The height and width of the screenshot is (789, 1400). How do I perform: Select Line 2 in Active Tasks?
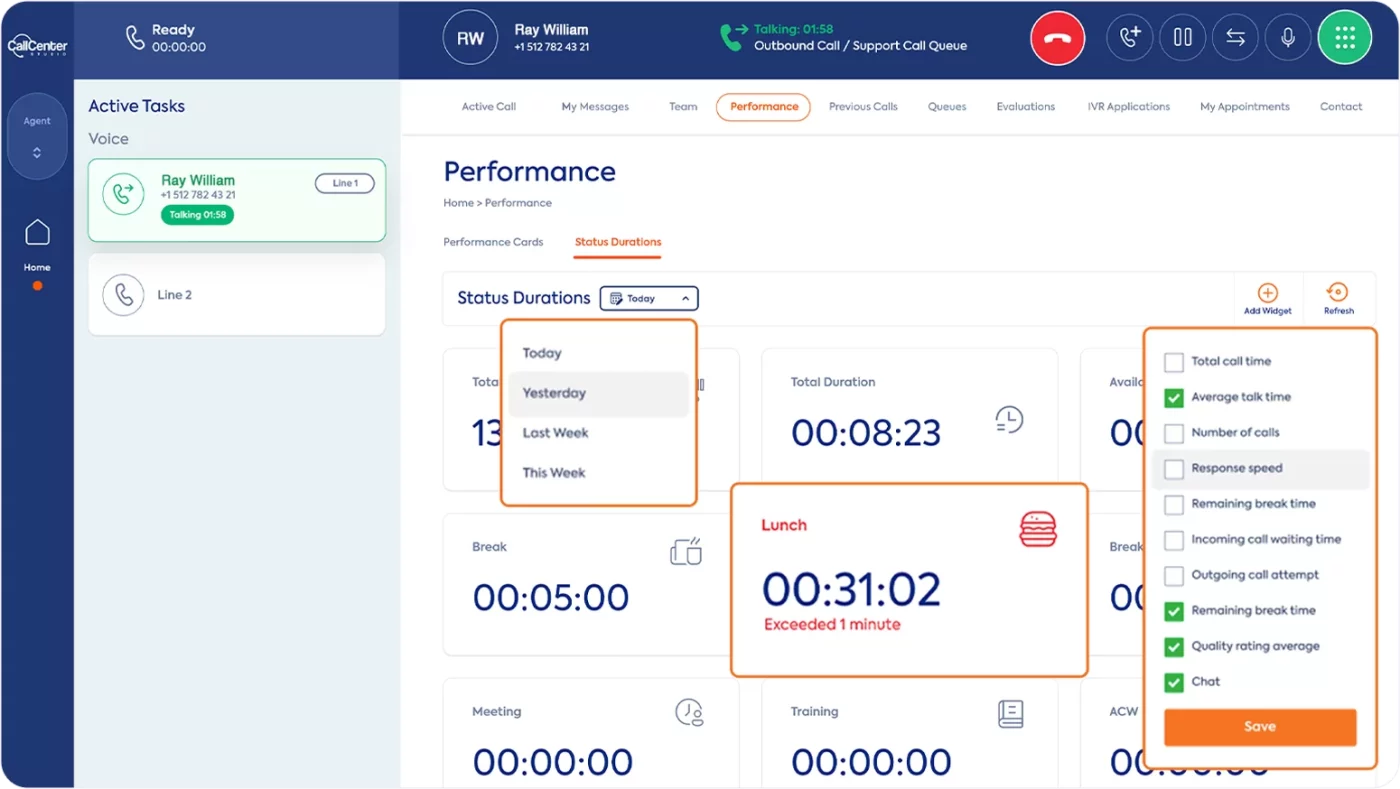pos(236,295)
